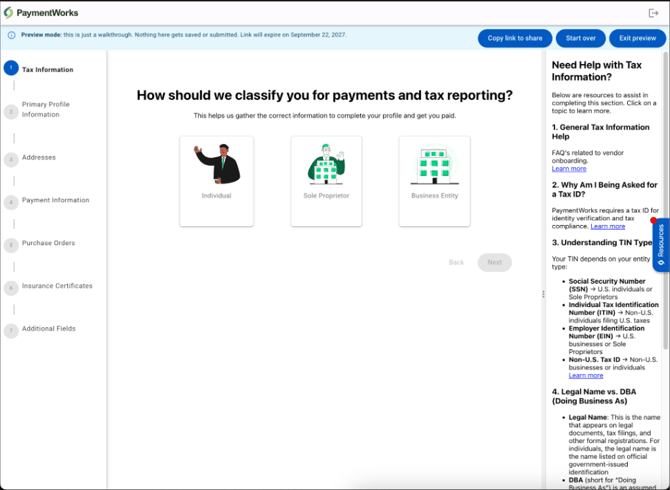This screenshot has width=670, height=490.
Task: Select the Individual illustration card
Action: 217,181
